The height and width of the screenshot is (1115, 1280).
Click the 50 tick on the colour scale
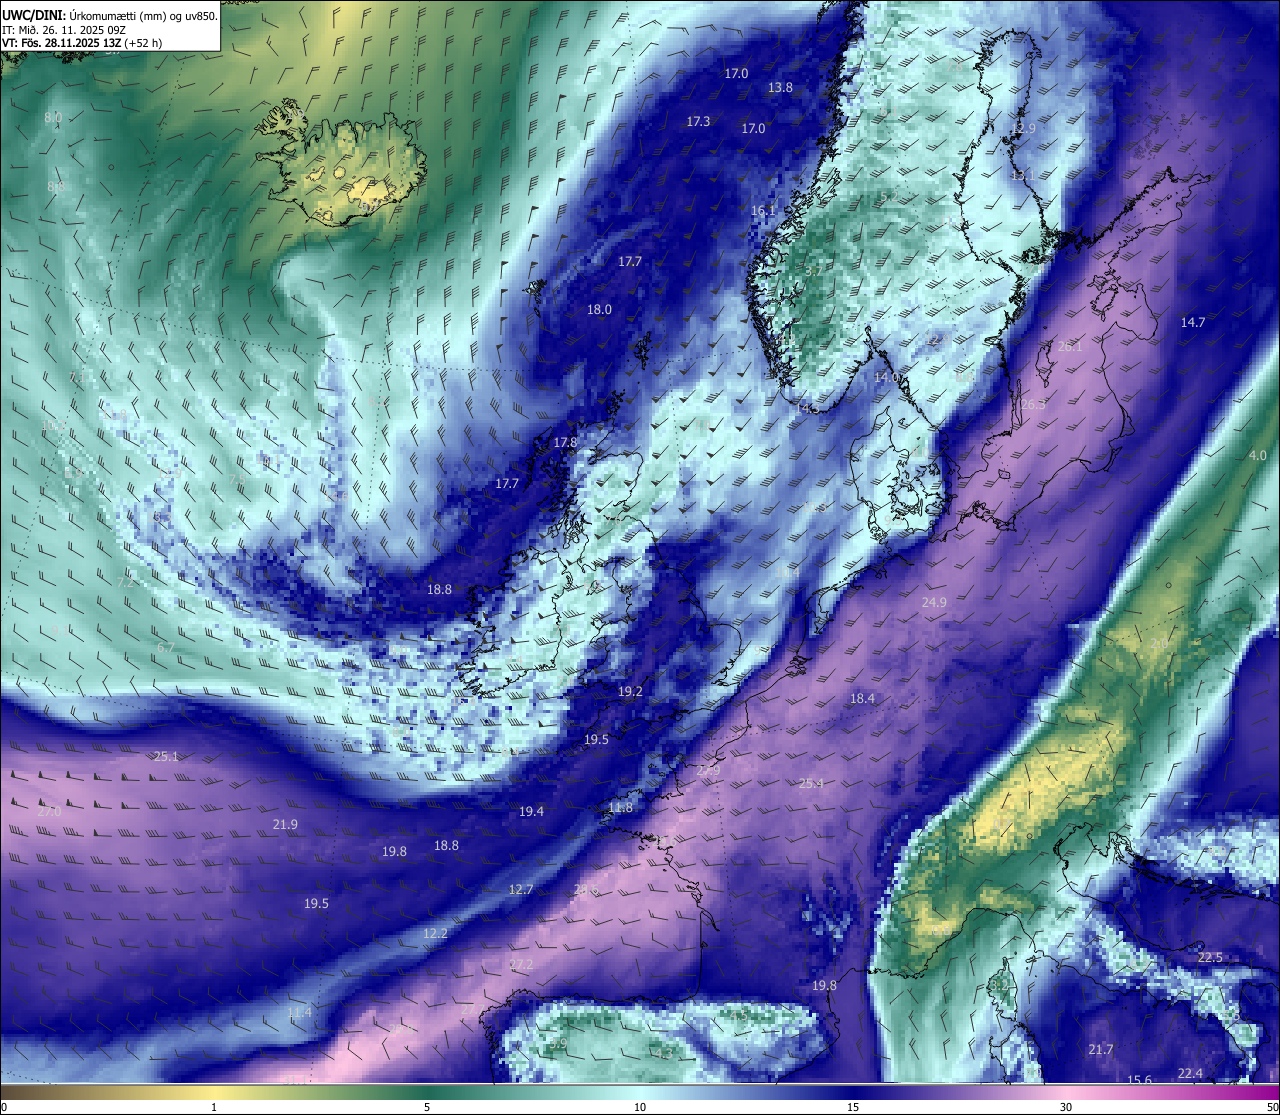[1272, 1107]
